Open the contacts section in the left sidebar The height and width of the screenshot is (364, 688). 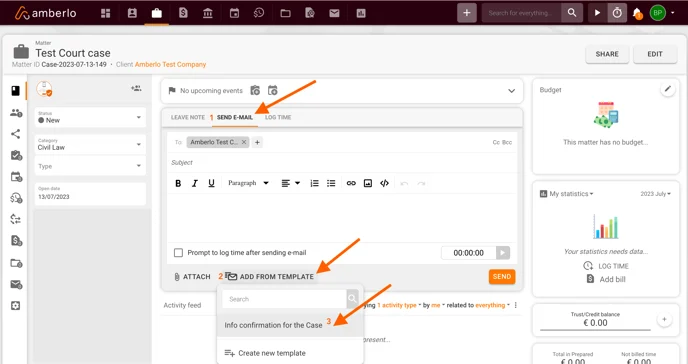(16, 113)
